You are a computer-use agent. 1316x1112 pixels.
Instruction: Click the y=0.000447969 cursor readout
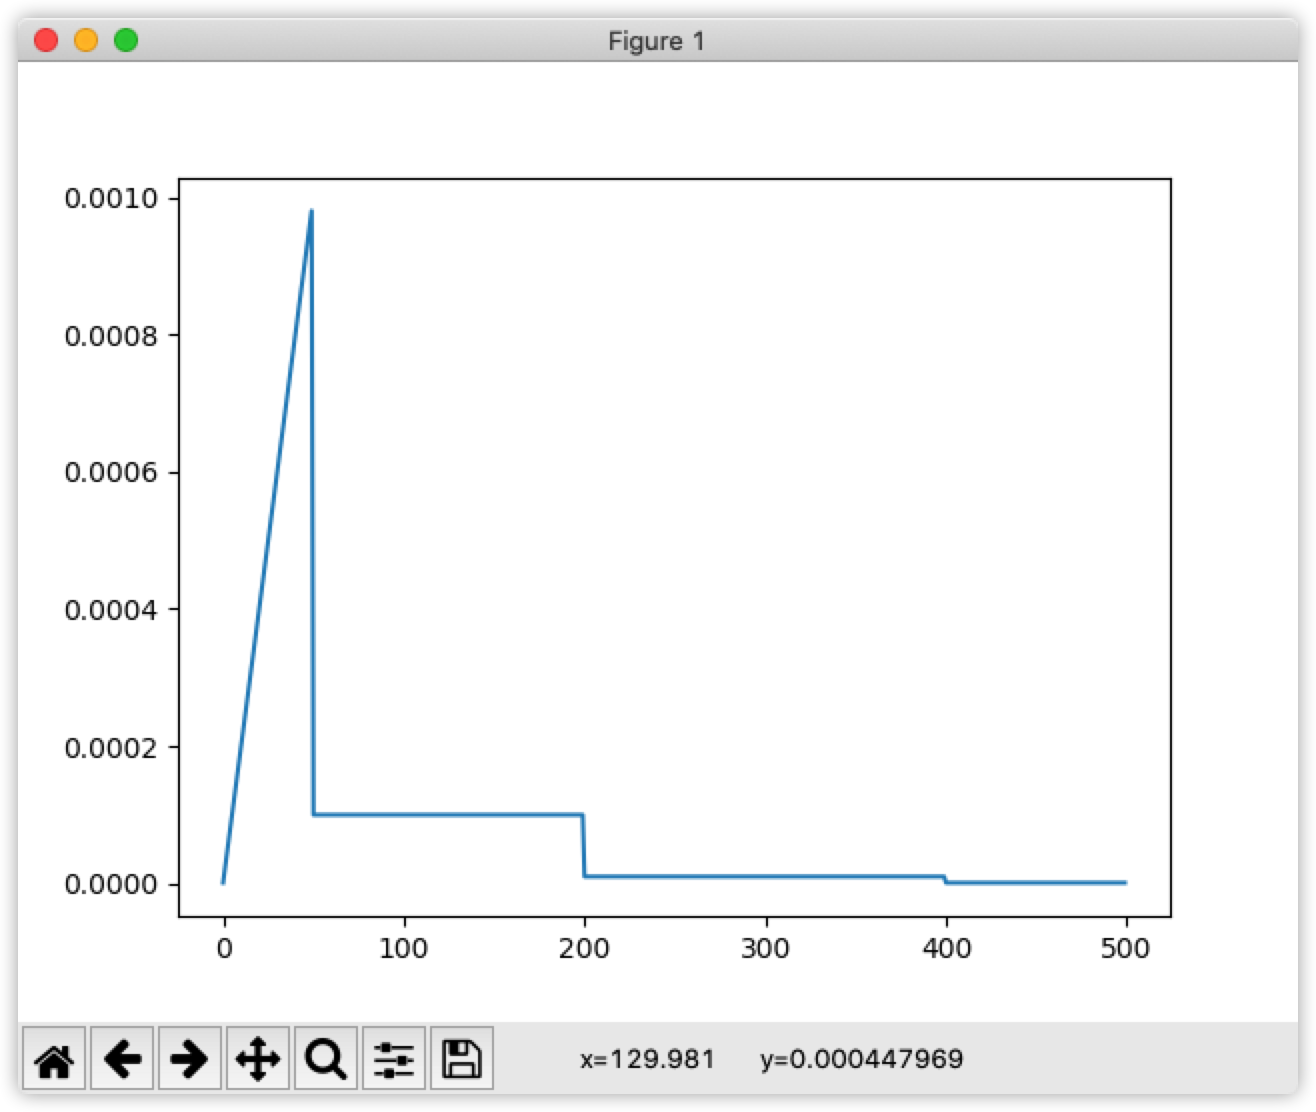click(x=861, y=1059)
